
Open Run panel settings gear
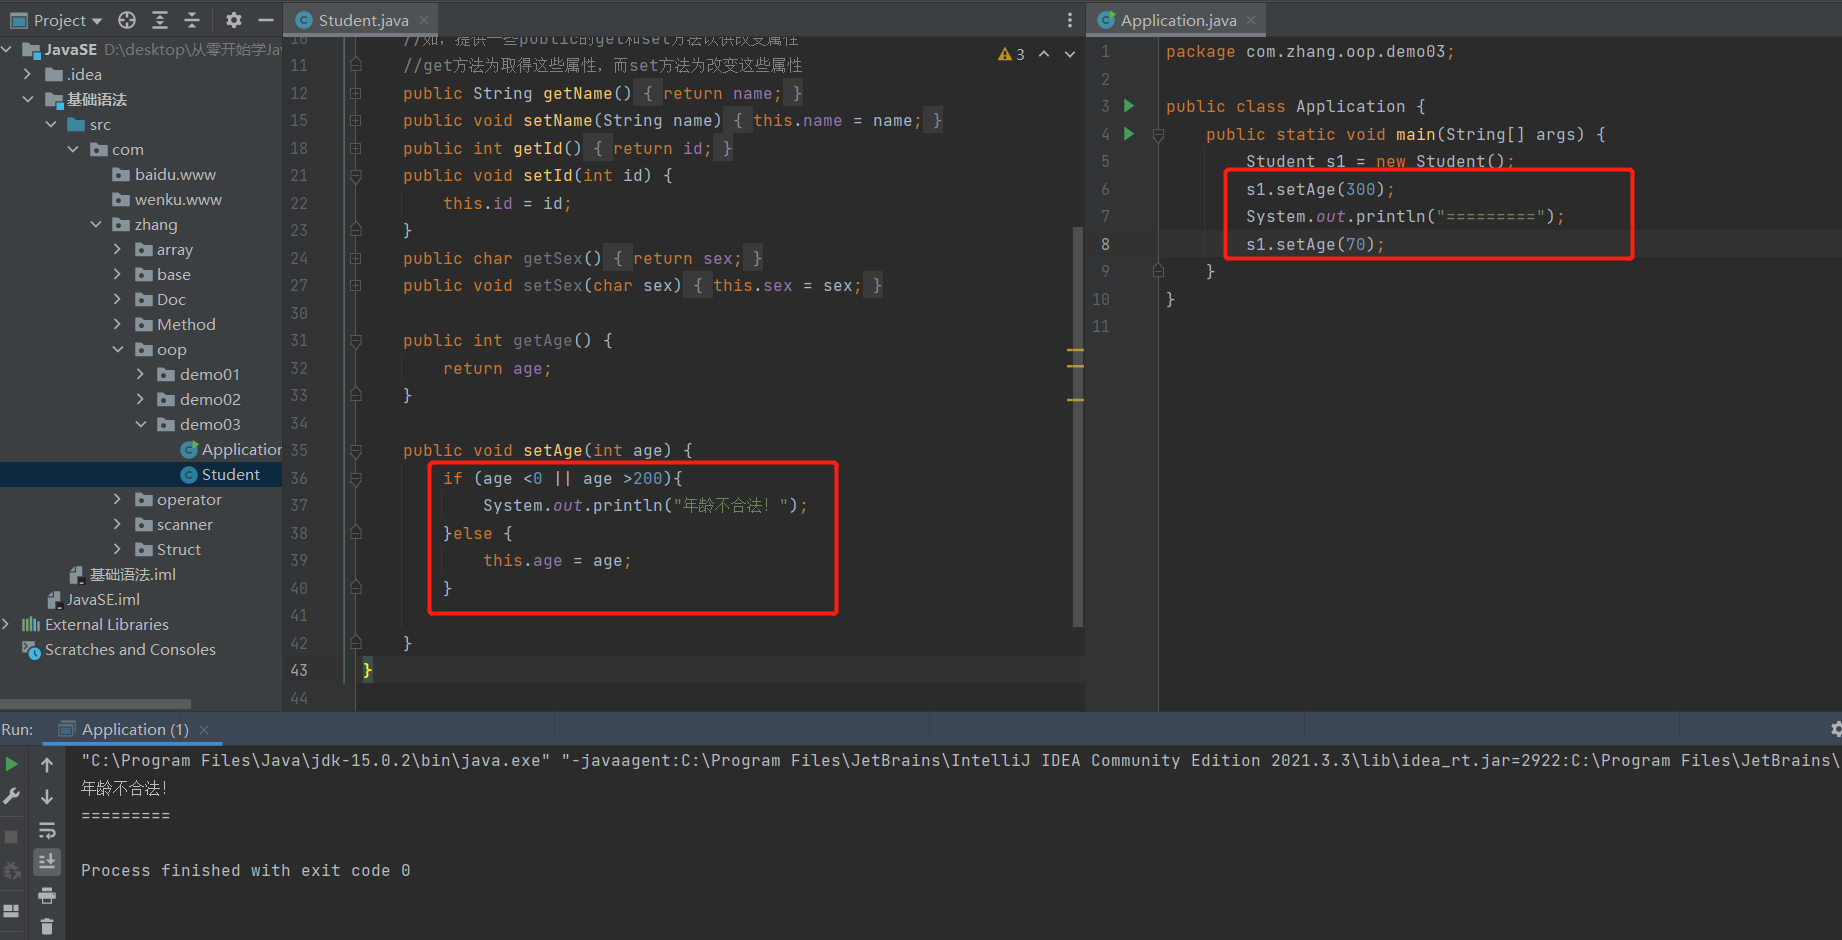[1835, 729]
